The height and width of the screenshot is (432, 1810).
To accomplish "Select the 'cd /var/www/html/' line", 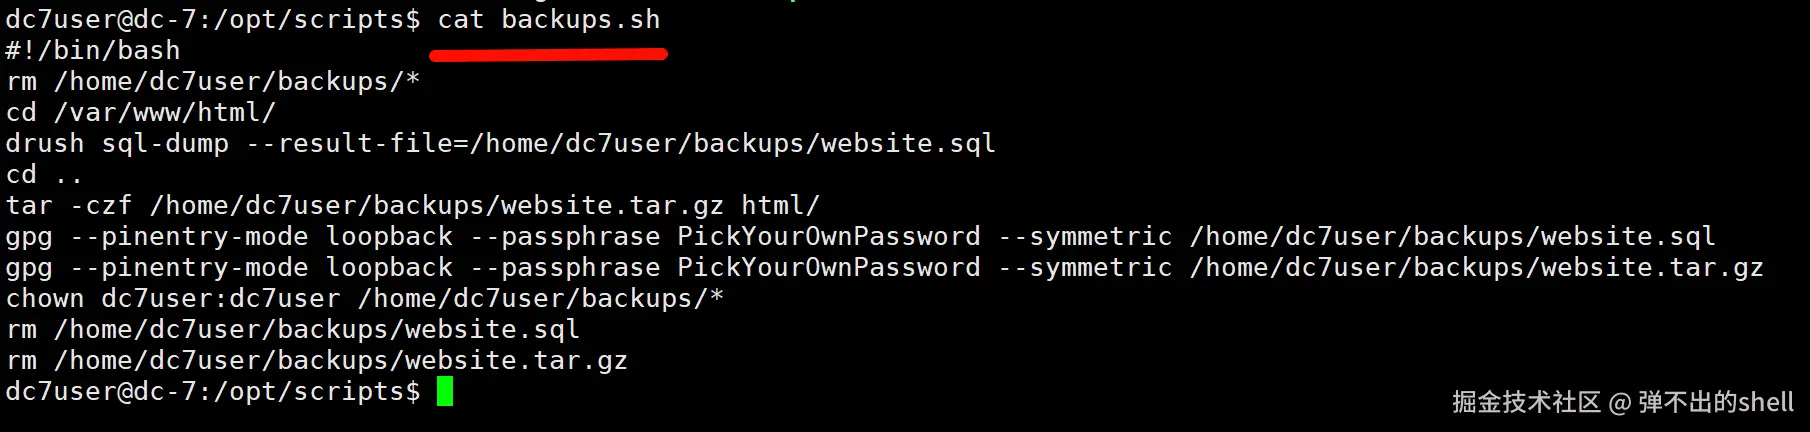I will tap(141, 112).
